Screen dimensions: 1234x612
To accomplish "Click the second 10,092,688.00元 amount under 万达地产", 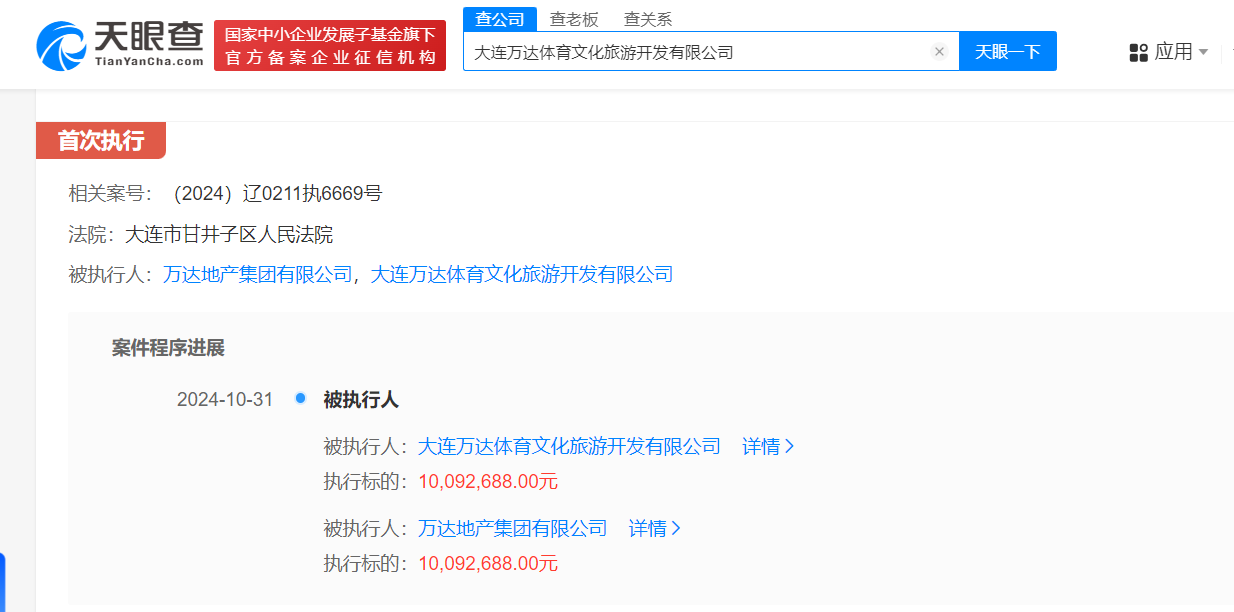I will (488, 563).
